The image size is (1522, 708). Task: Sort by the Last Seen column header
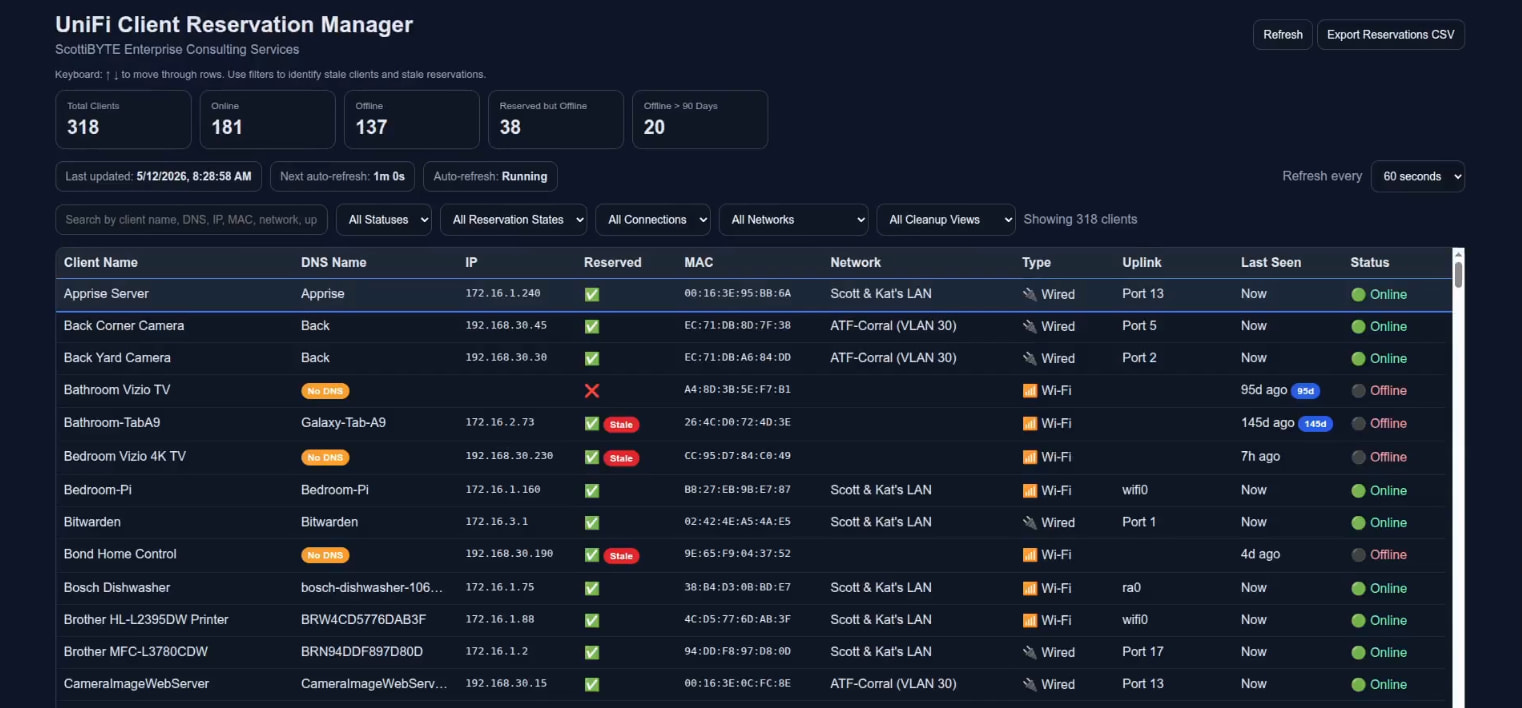(1271, 262)
